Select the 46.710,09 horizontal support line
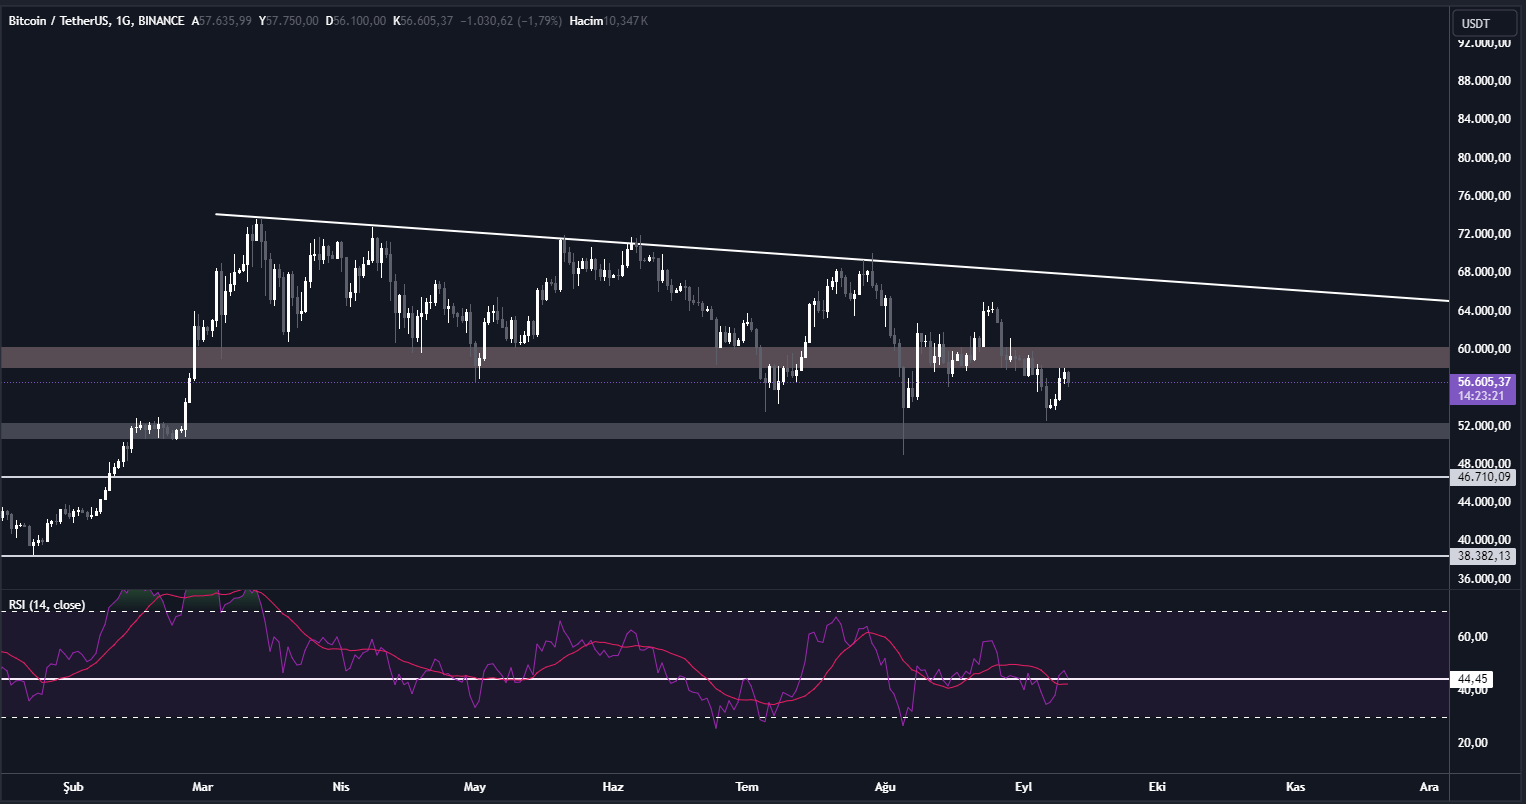 (725, 477)
